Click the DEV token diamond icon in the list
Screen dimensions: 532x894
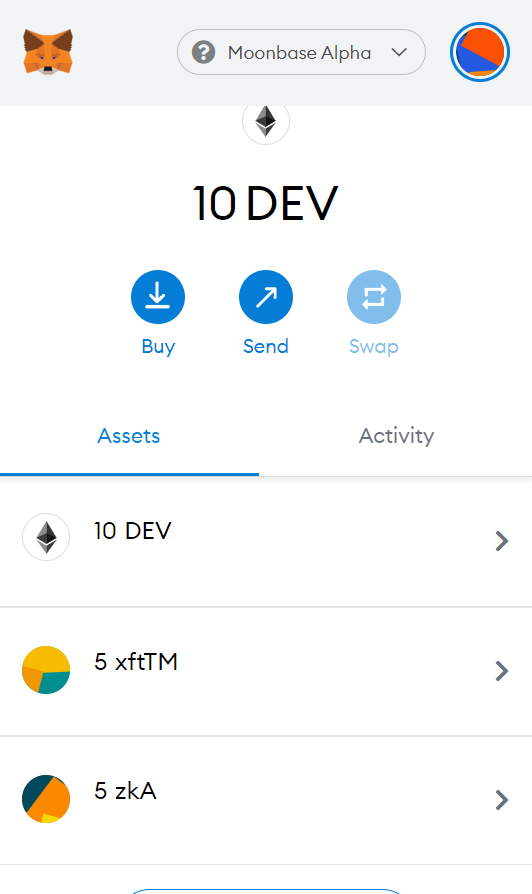coord(46,537)
